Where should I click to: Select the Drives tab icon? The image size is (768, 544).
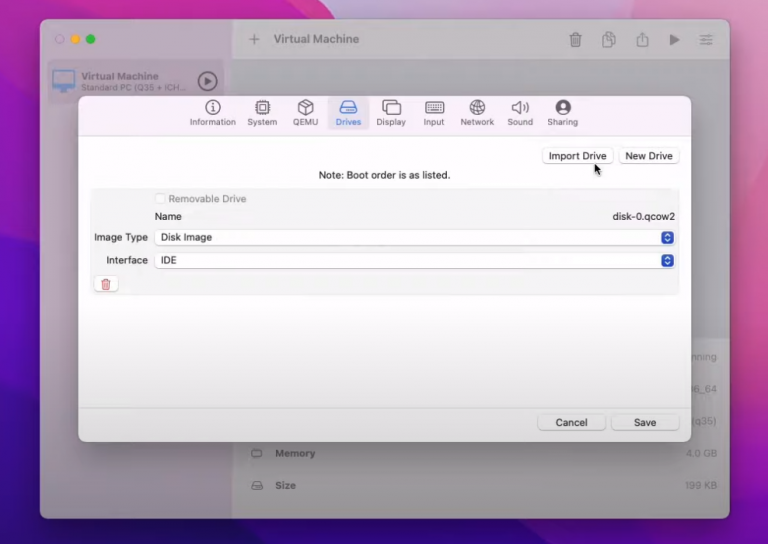pyautogui.click(x=348, y=108)
